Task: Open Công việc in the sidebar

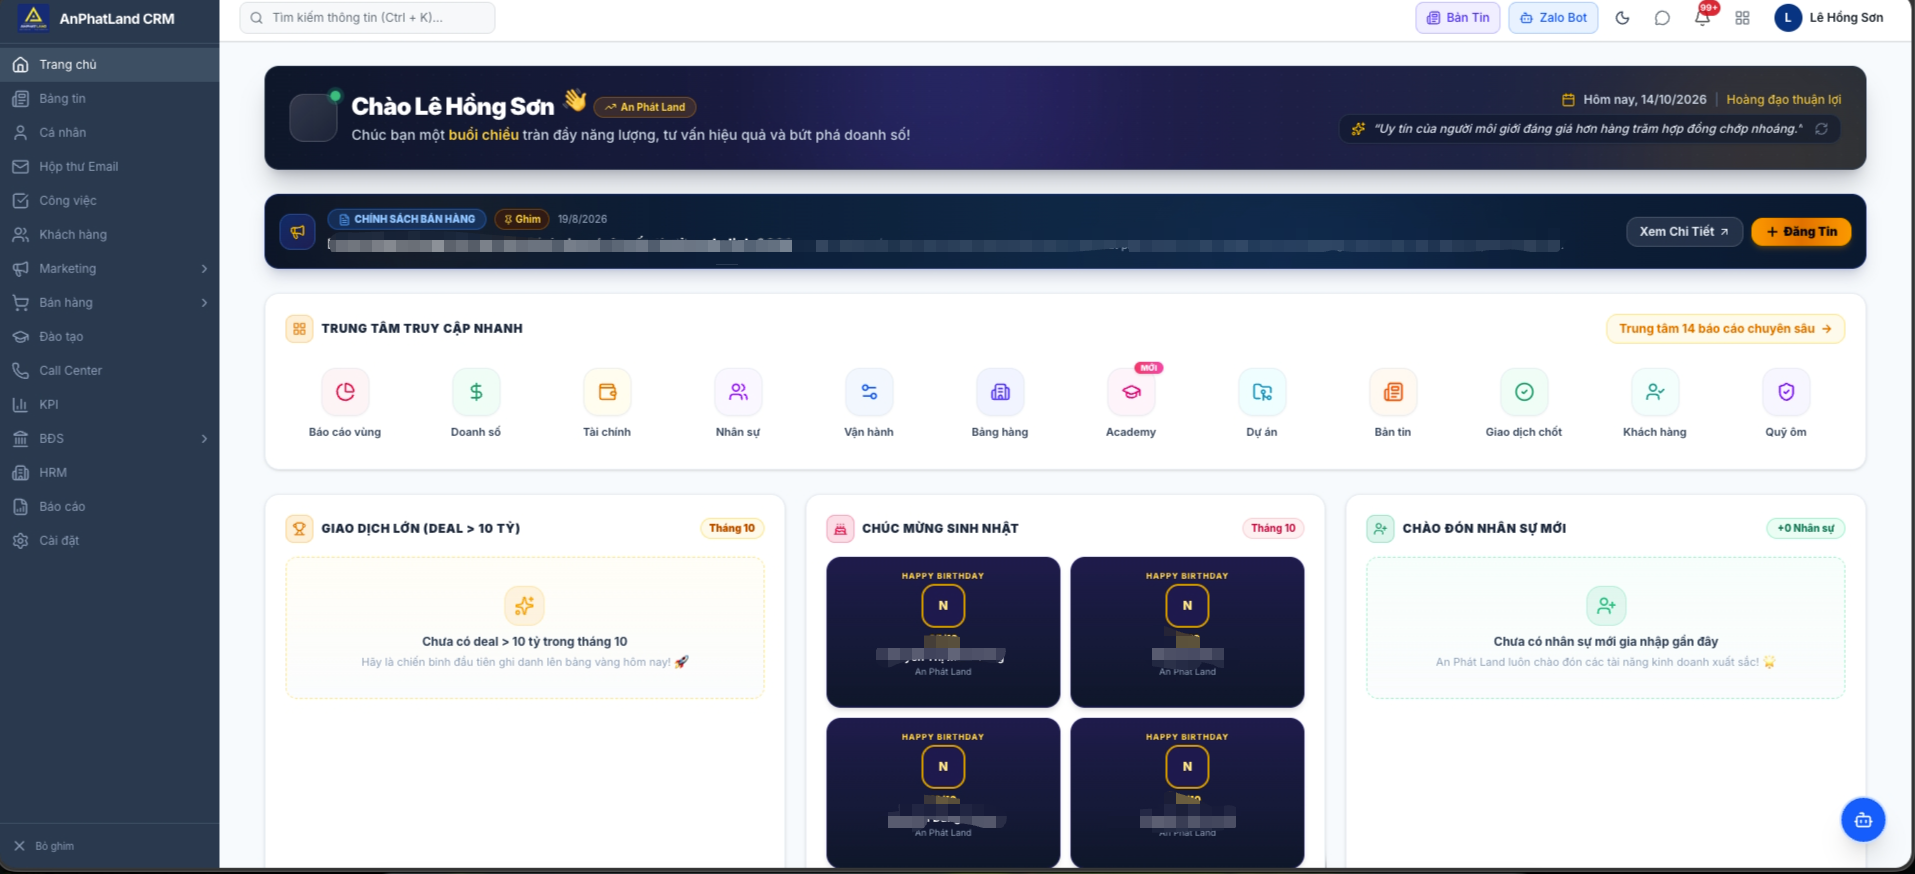Action: coord(110,201)
